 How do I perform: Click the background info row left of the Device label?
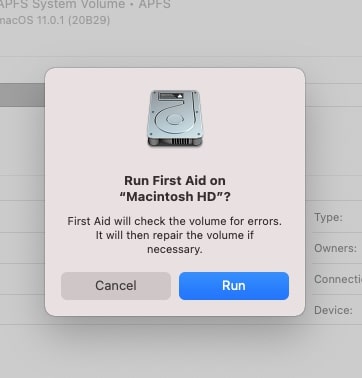[x=22, y=309]
